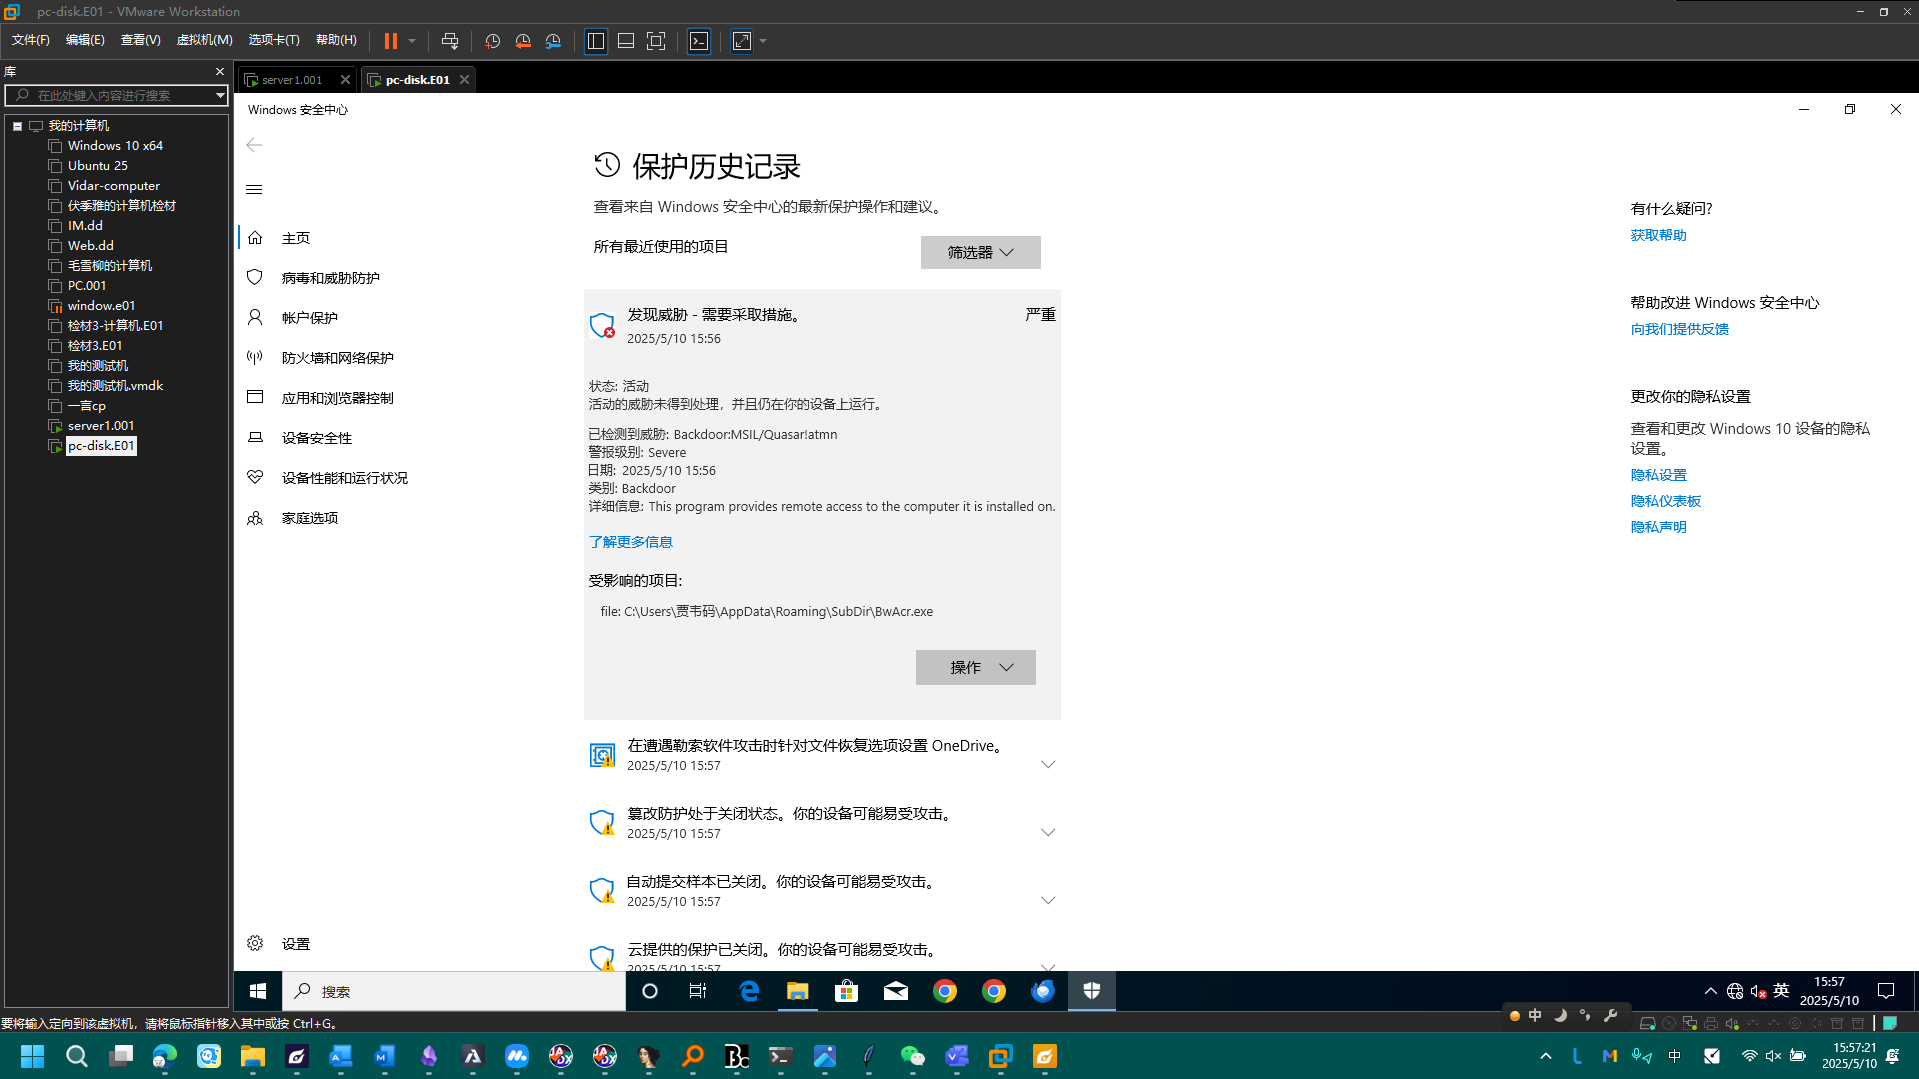Go to 防火墙和网络保护 section
The height and width of the screenshot is (1079, 1919).
pos(337,358)
